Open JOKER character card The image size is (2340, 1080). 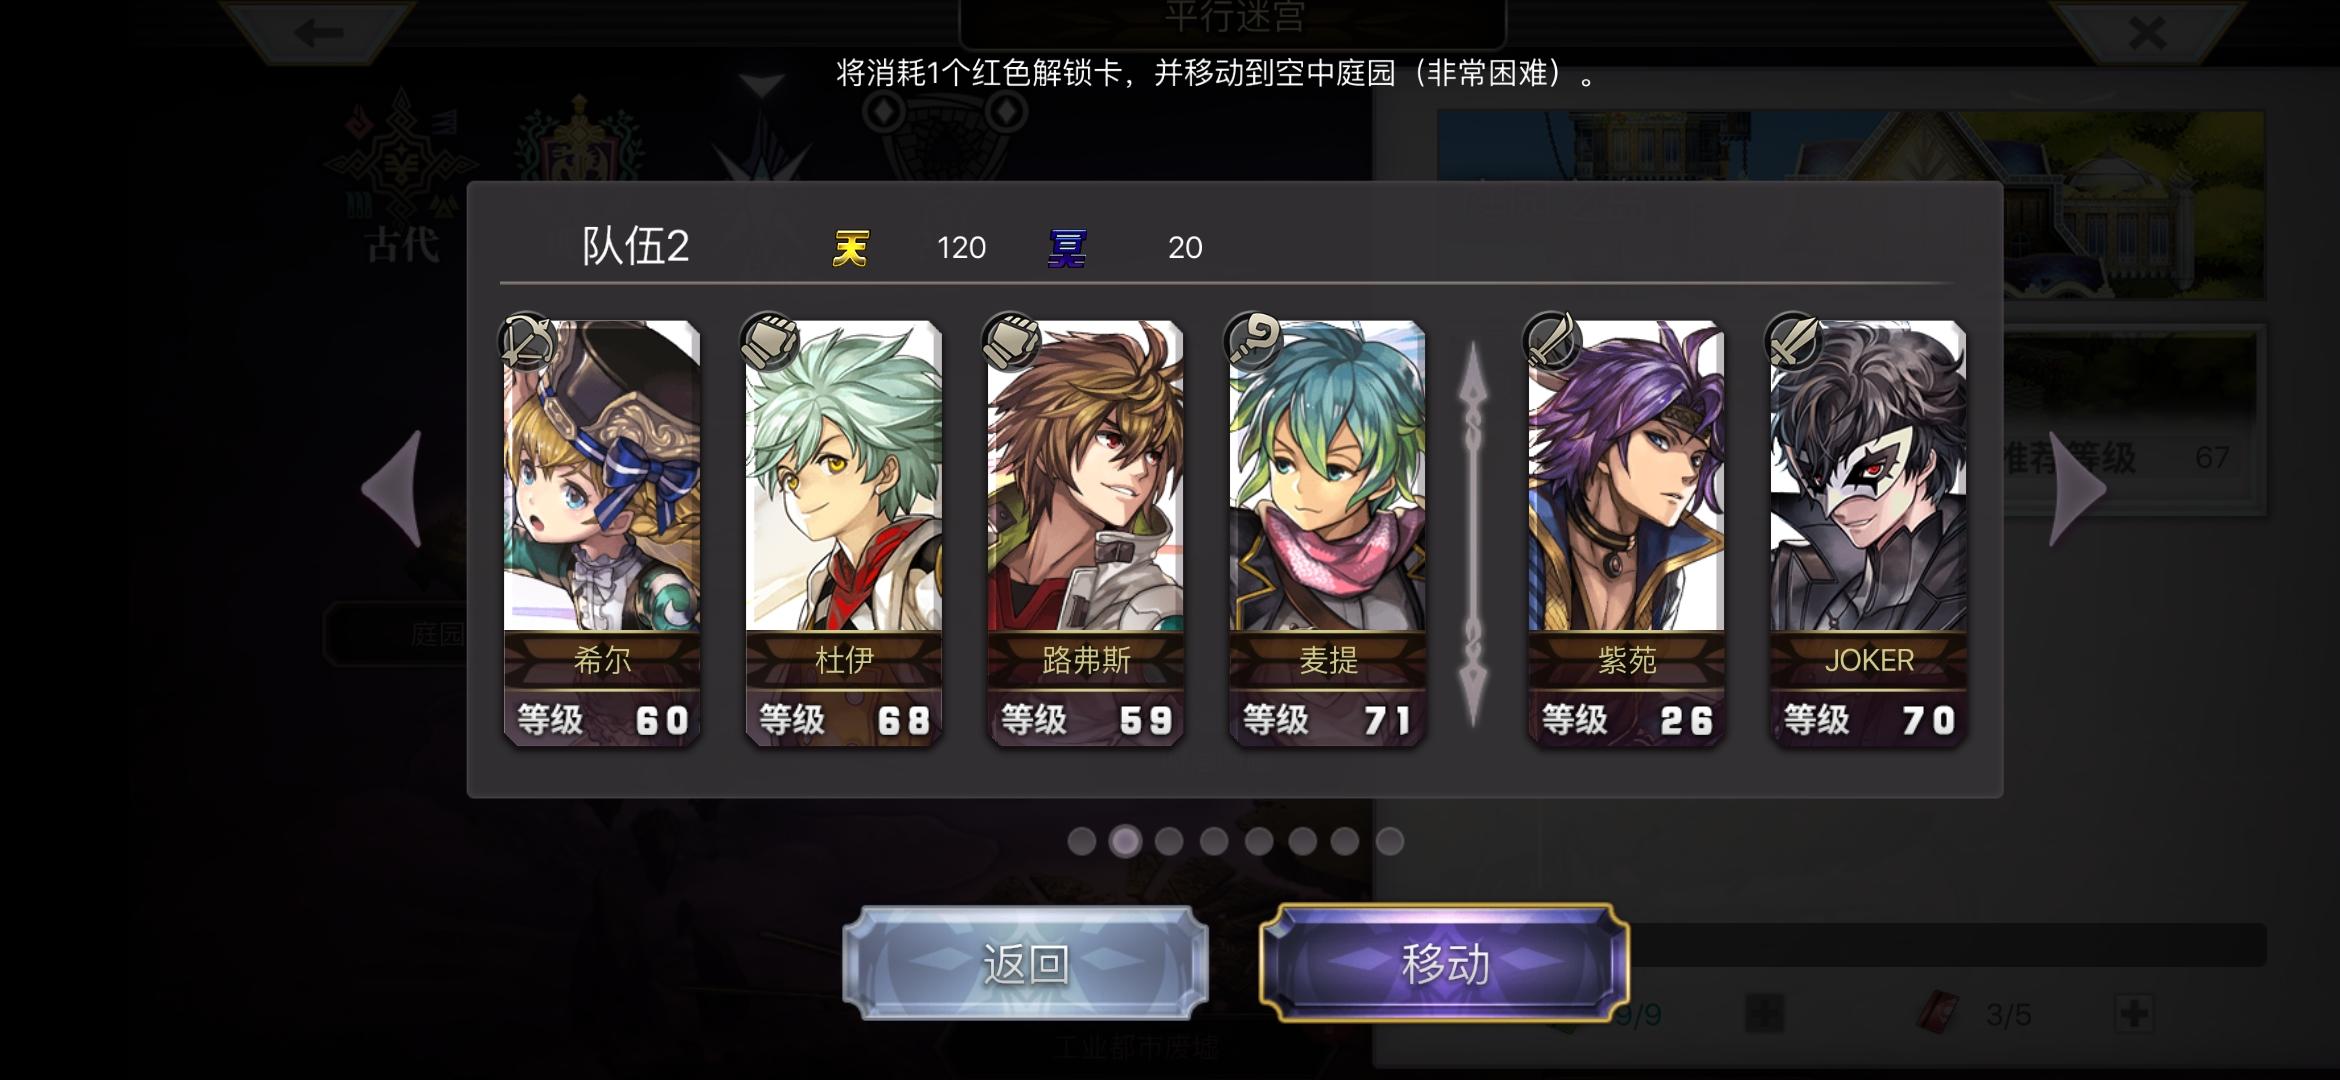(1868, 533)
